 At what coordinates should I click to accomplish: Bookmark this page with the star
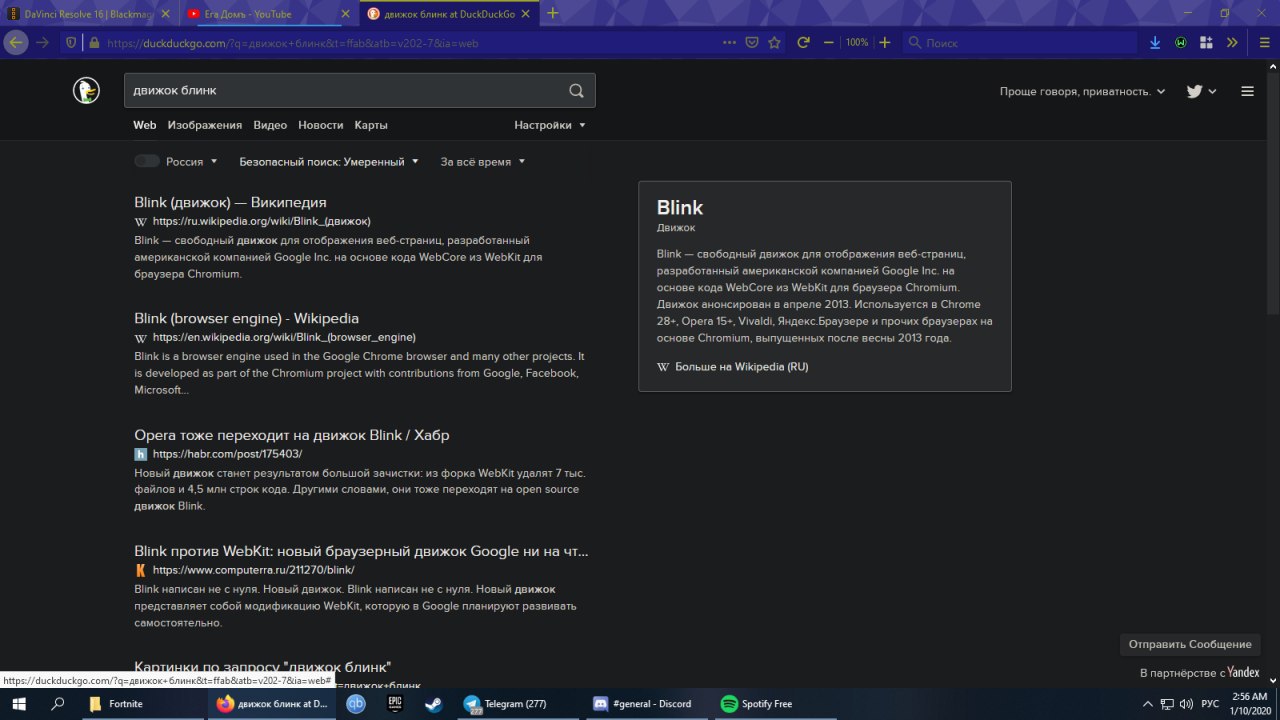pos(774,43)
